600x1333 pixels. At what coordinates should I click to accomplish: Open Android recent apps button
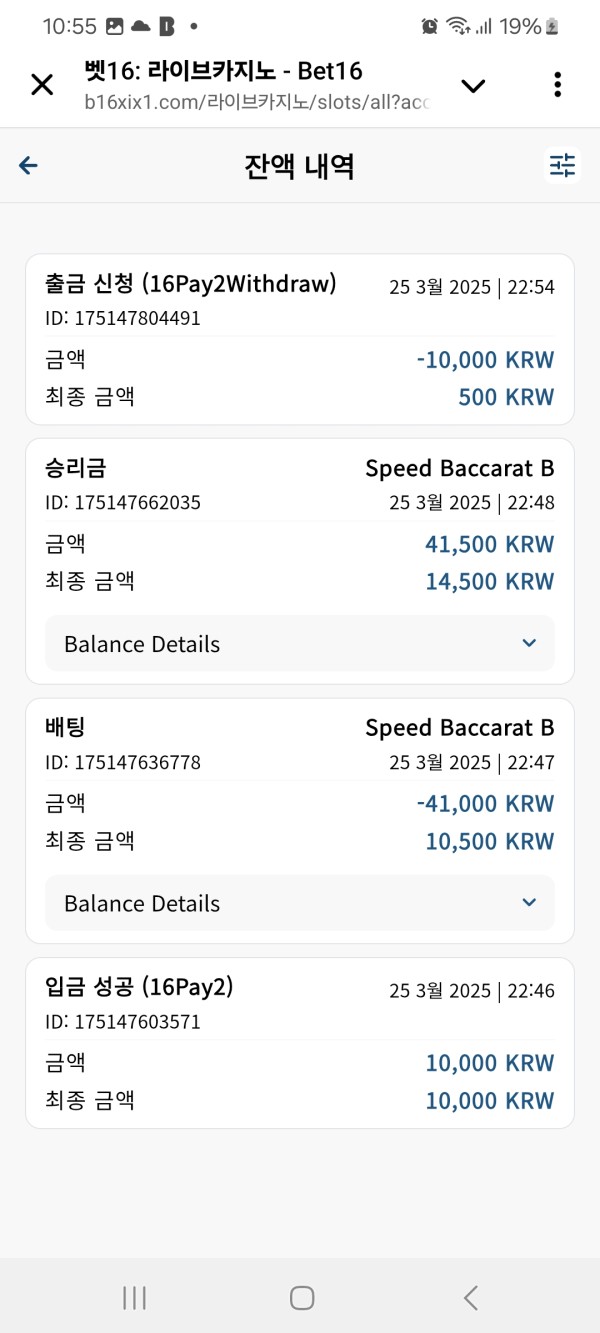[x=134, y=1298]
